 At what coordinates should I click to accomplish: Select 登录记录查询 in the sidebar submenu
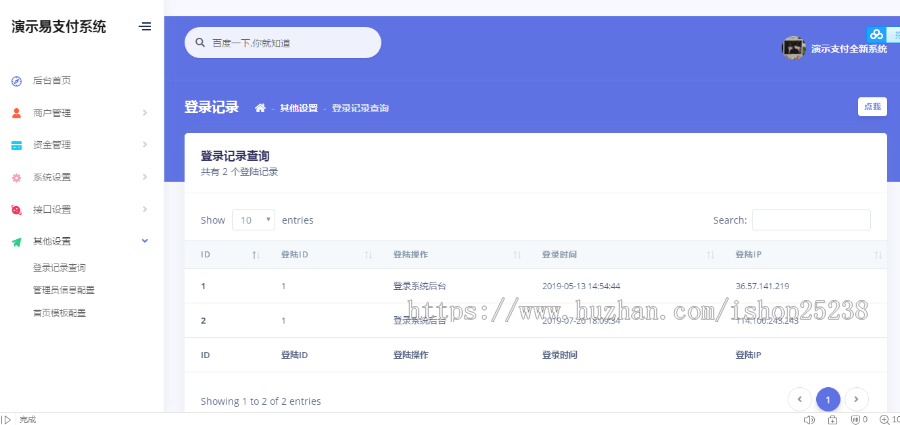59,268
